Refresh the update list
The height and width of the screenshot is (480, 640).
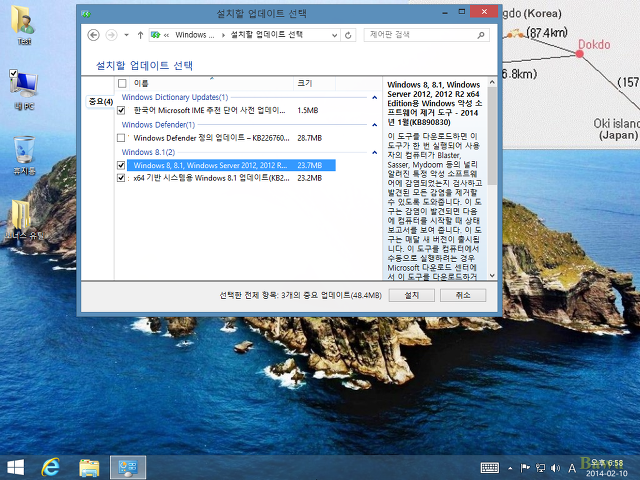pos(348,35)
